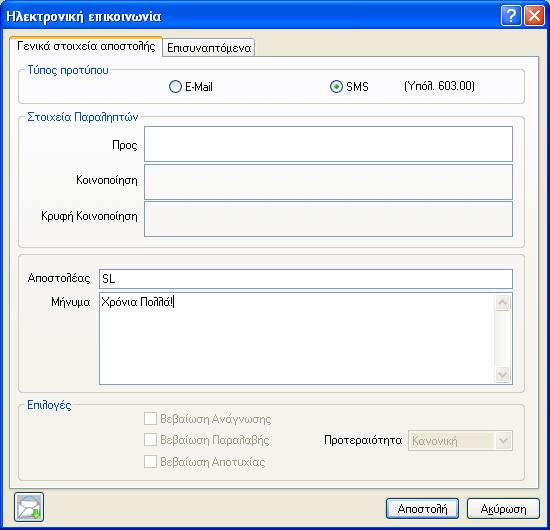Open the Προτεραιότητα dropdown arrow
This screenshot has width=550, height=530.
coord(503,441)
